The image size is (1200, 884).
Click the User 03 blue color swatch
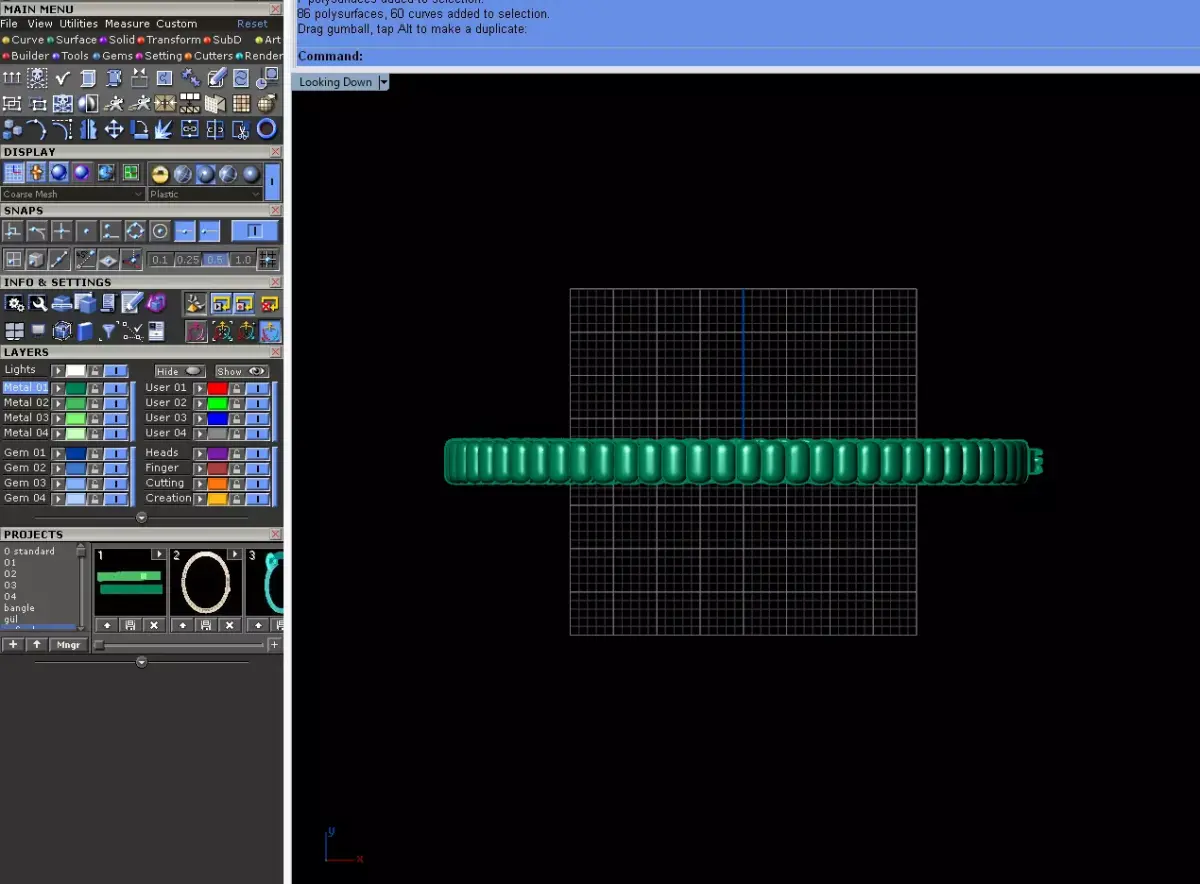point(217,418)
